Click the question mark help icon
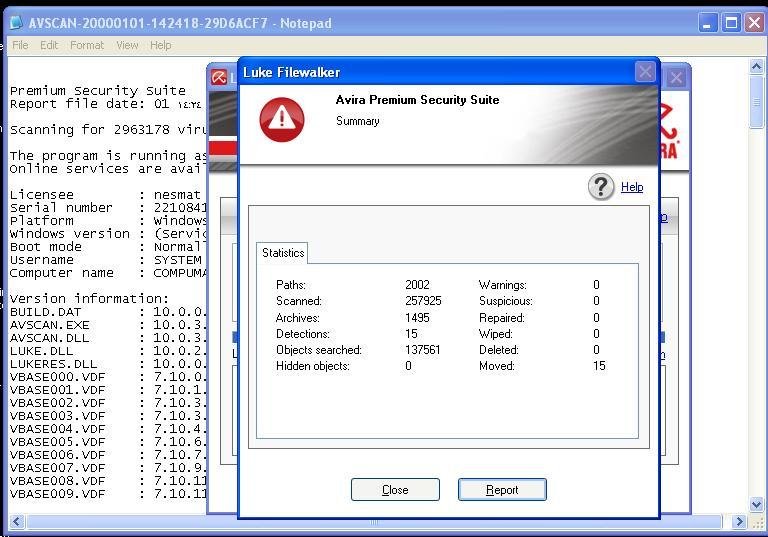The image size is (768, 537). (x=601, y=187)
